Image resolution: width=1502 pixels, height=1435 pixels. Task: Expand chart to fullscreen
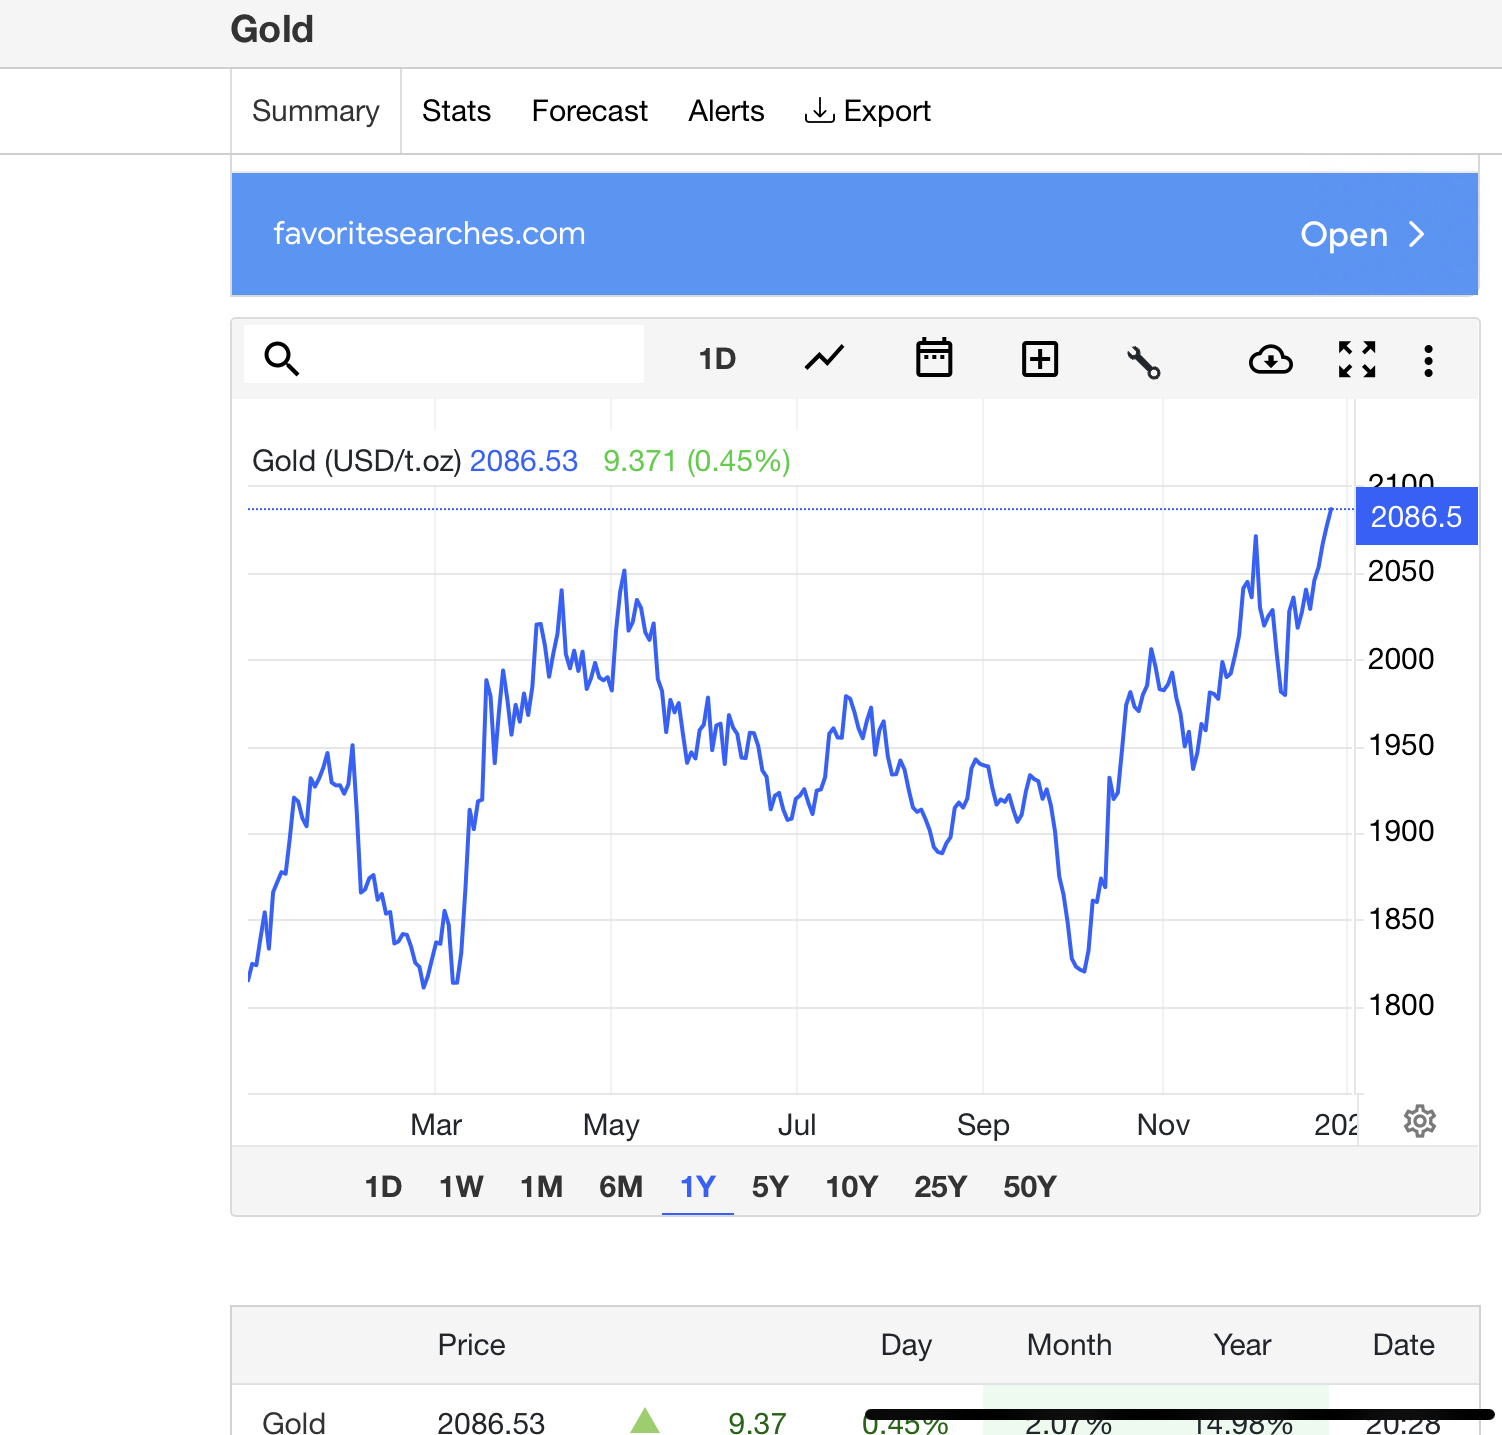[1357, 359]
